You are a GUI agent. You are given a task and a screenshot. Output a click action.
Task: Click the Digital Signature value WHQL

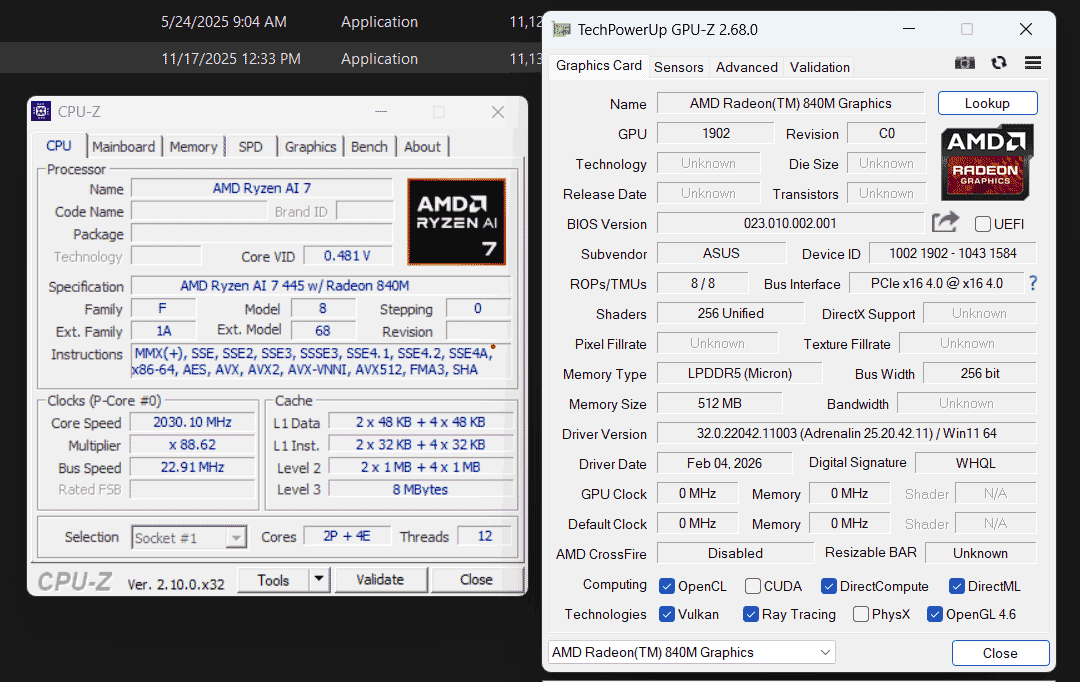[x=975, y=463]
